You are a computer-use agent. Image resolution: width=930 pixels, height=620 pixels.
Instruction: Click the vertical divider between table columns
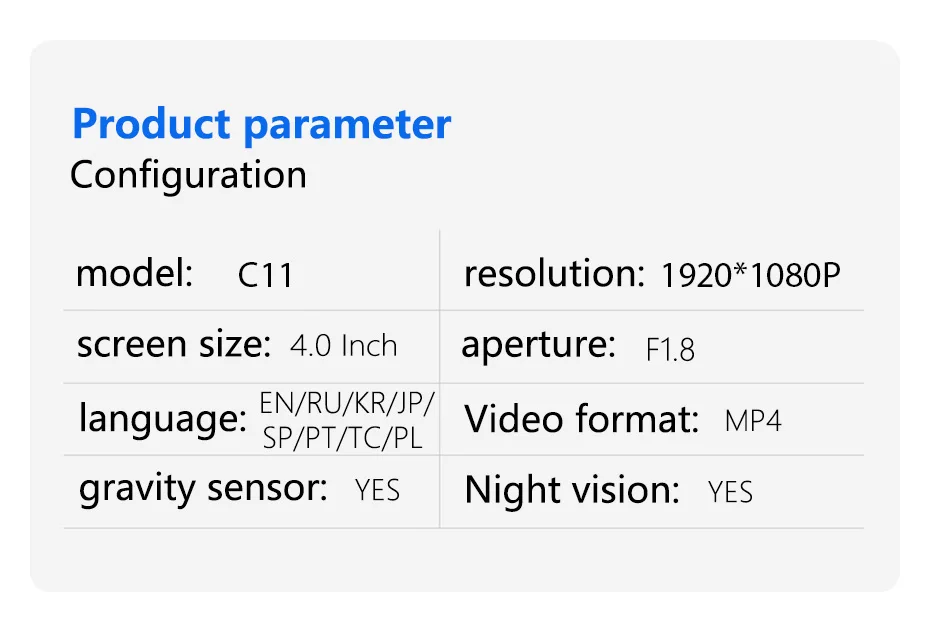(x=440, y=380)
